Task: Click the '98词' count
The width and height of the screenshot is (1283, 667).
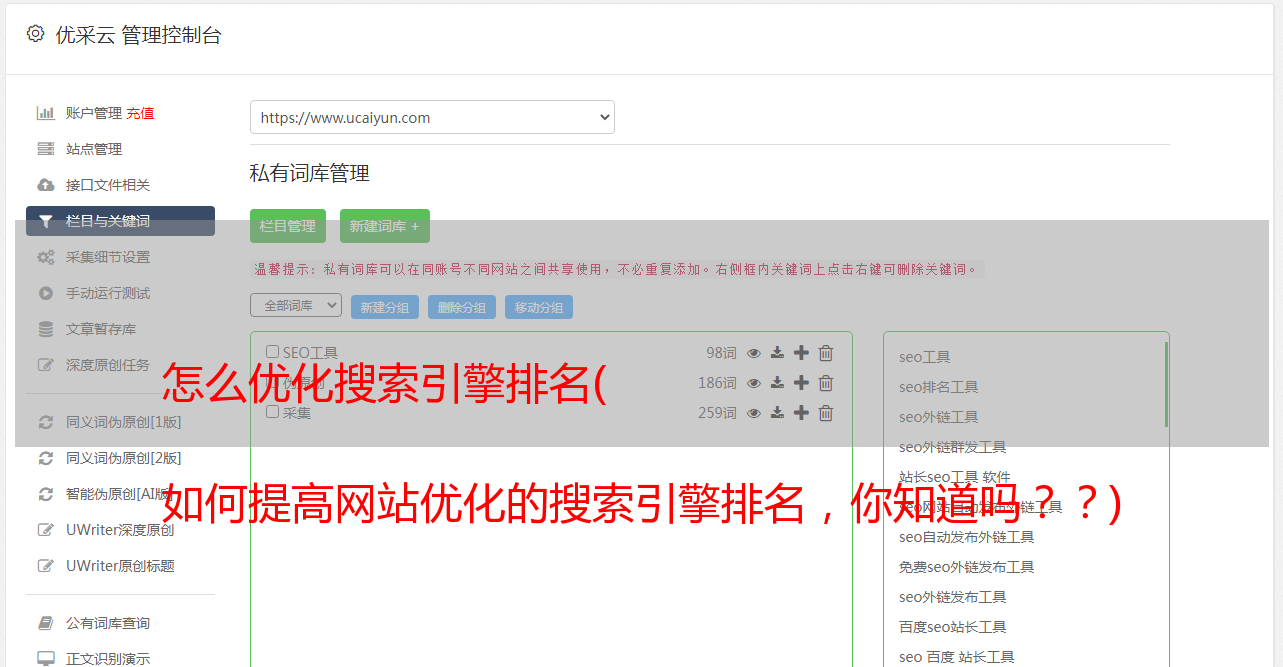Action: tap(721, 353)
